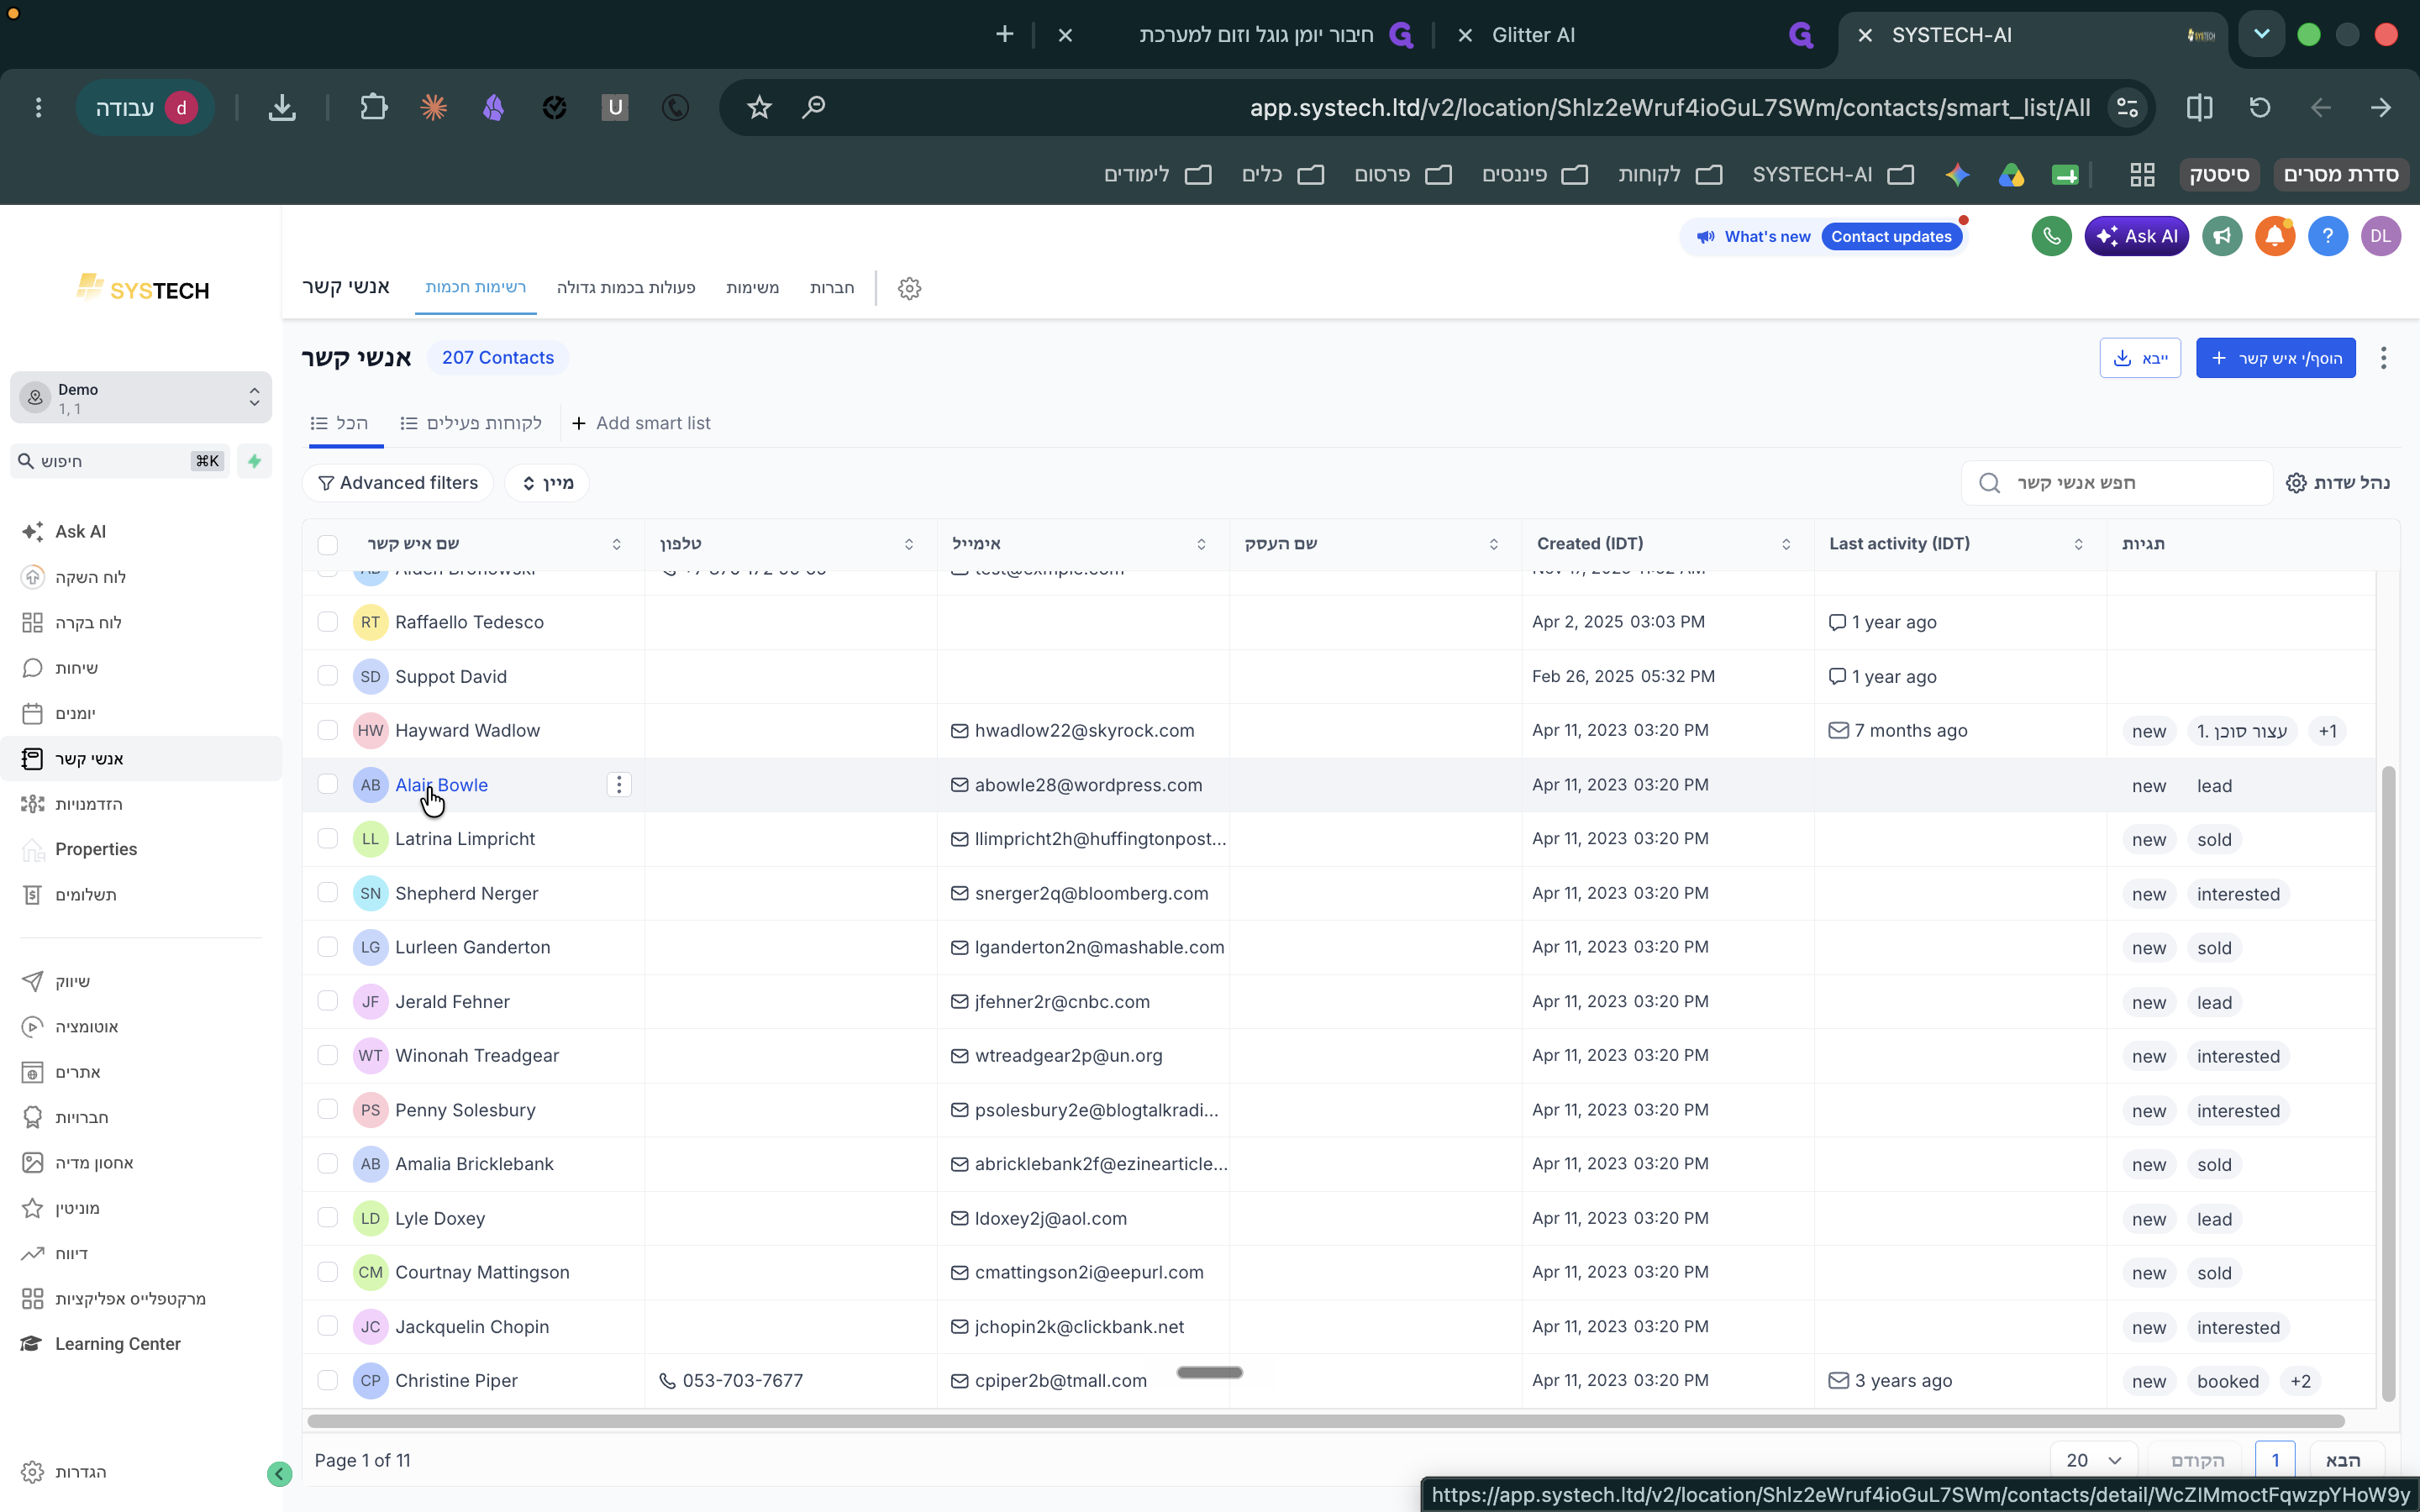Click the browser bookmark star icon
2420x1512 pixels.
(x=759, y=107)
